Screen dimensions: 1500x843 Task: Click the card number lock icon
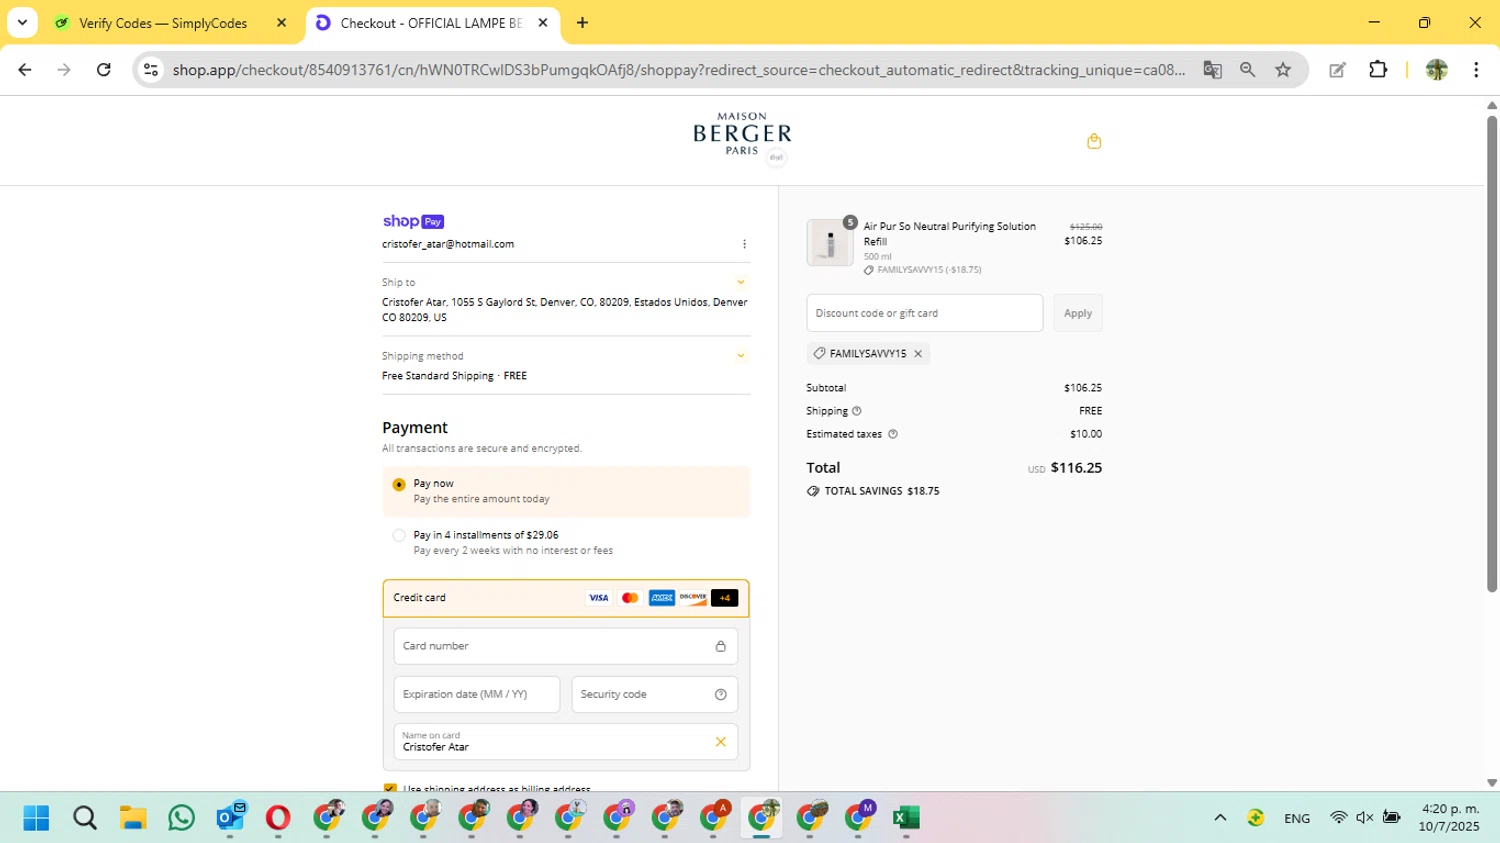tap(720, 646)
